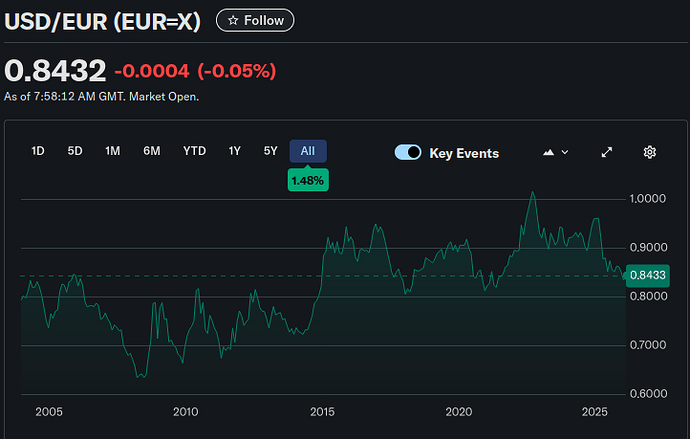690x439 pixels.
Task: Open the chart in fullscreen mode
Action: coord(606,152)
